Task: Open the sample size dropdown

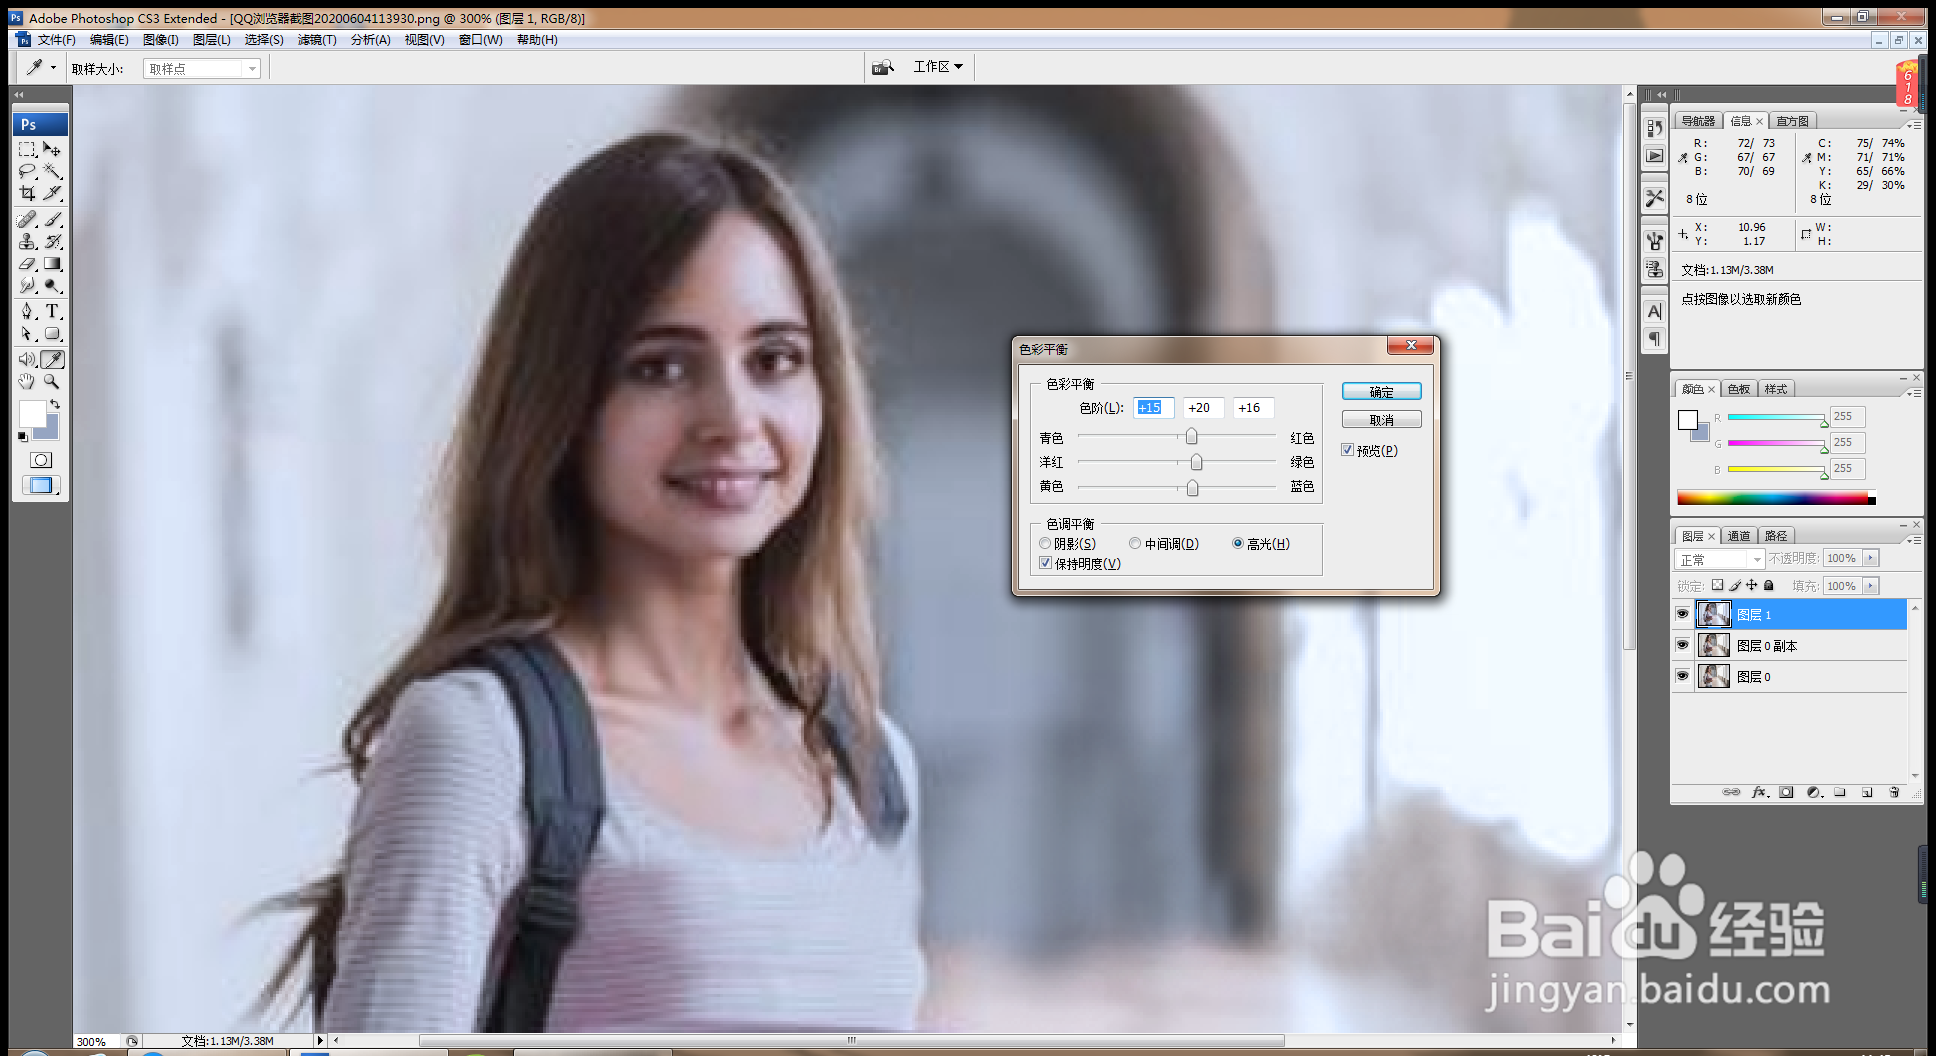Action: click(252, 69)
